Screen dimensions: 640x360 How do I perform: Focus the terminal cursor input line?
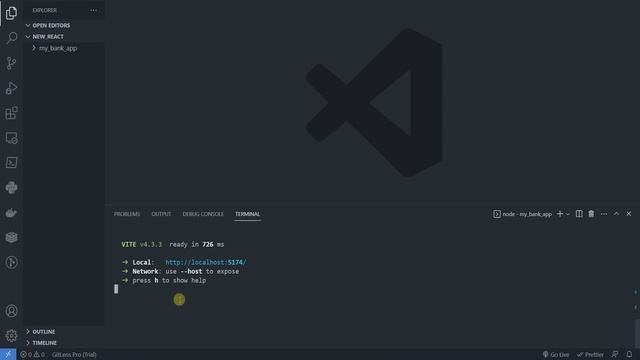click(116, 289)
